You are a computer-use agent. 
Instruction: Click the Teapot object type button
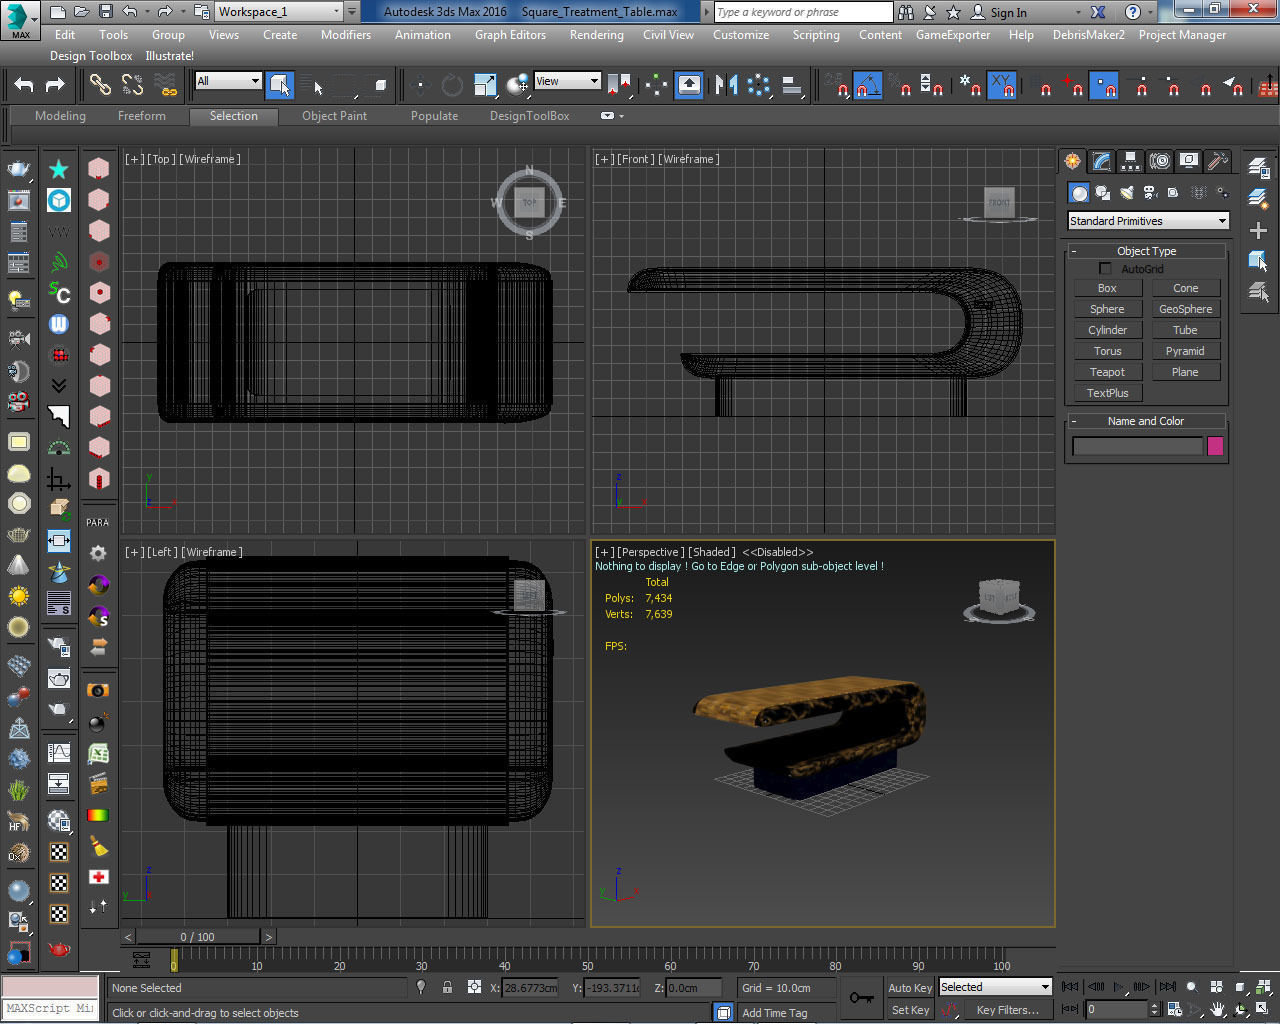coord(1107,372)
